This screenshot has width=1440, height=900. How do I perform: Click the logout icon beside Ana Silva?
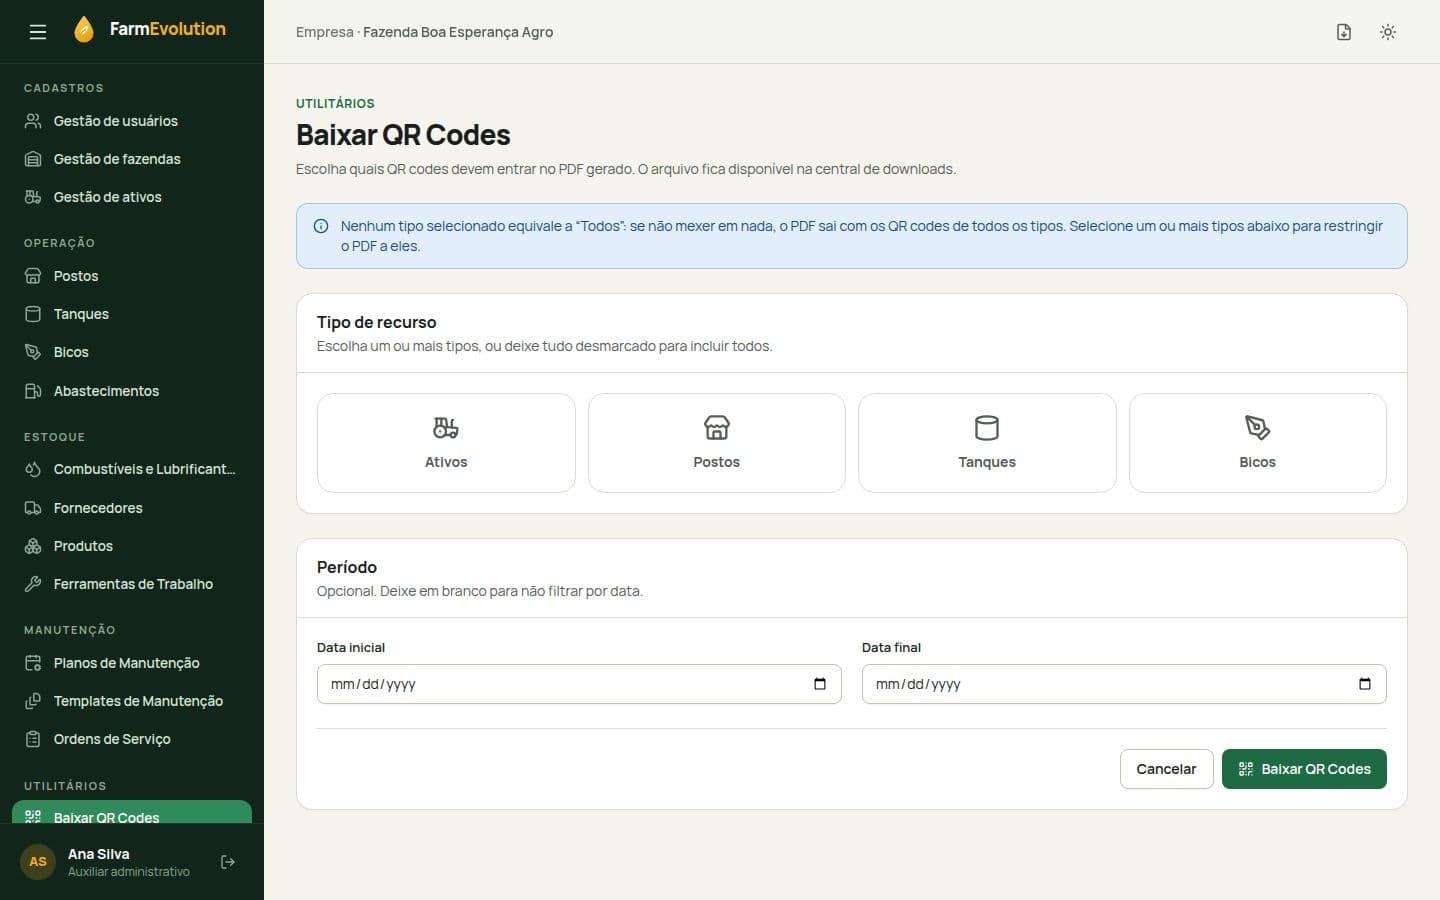pos(228,862)
